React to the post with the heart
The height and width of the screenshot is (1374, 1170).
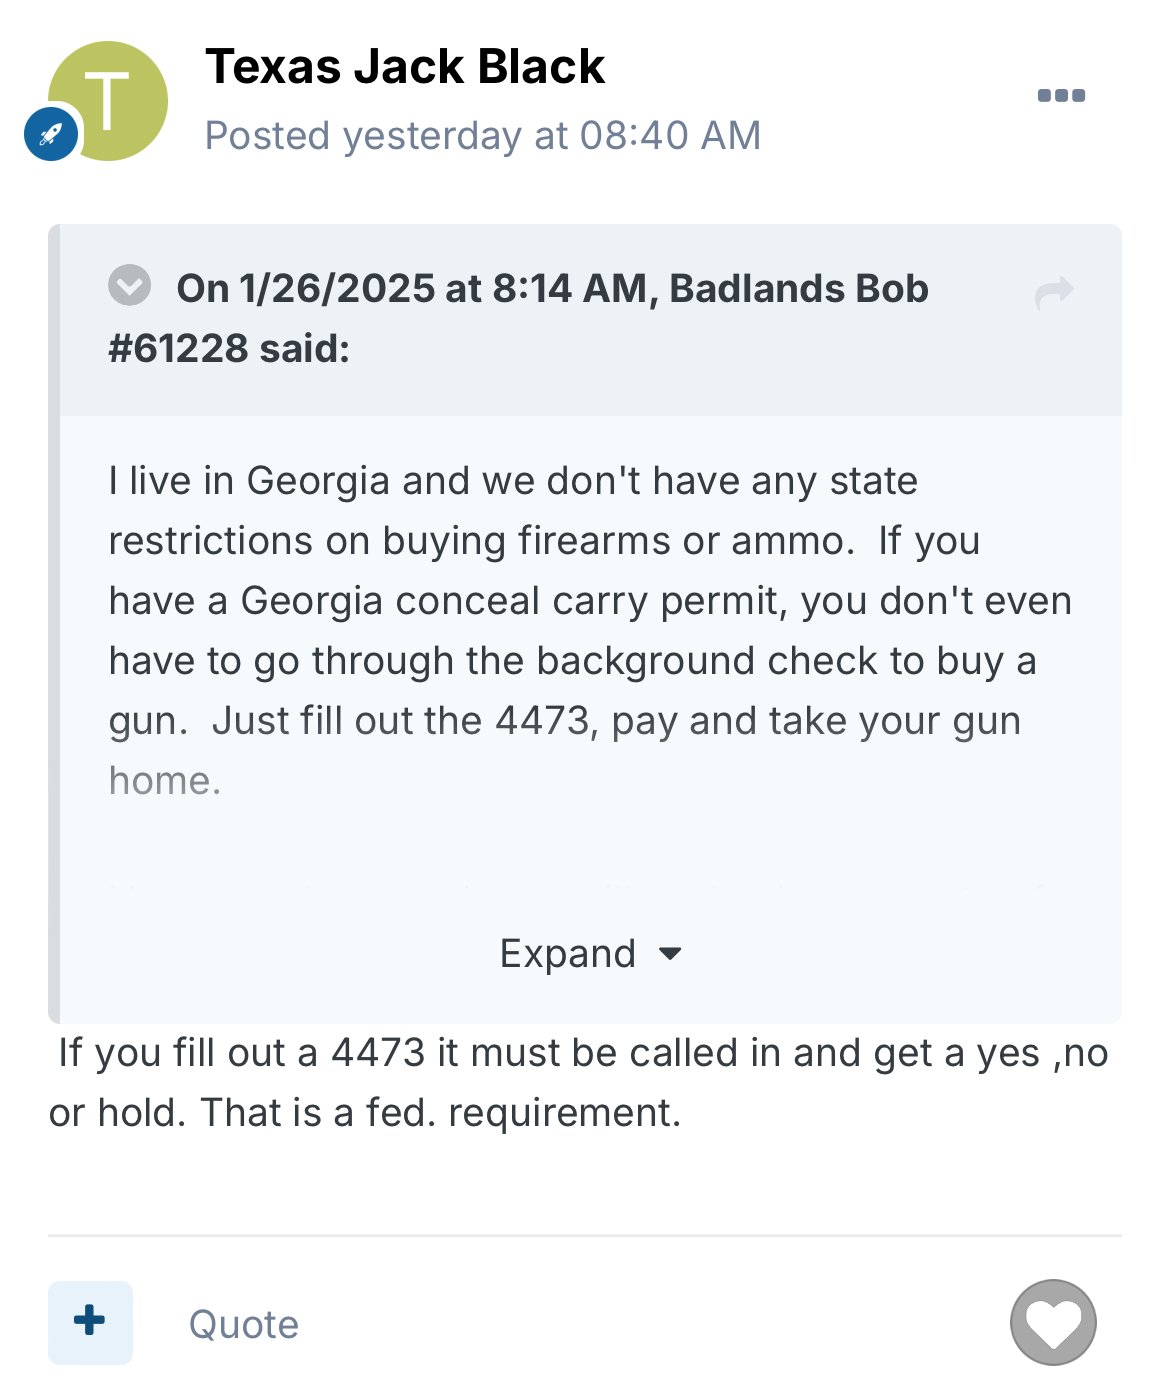[1053, 1322]
